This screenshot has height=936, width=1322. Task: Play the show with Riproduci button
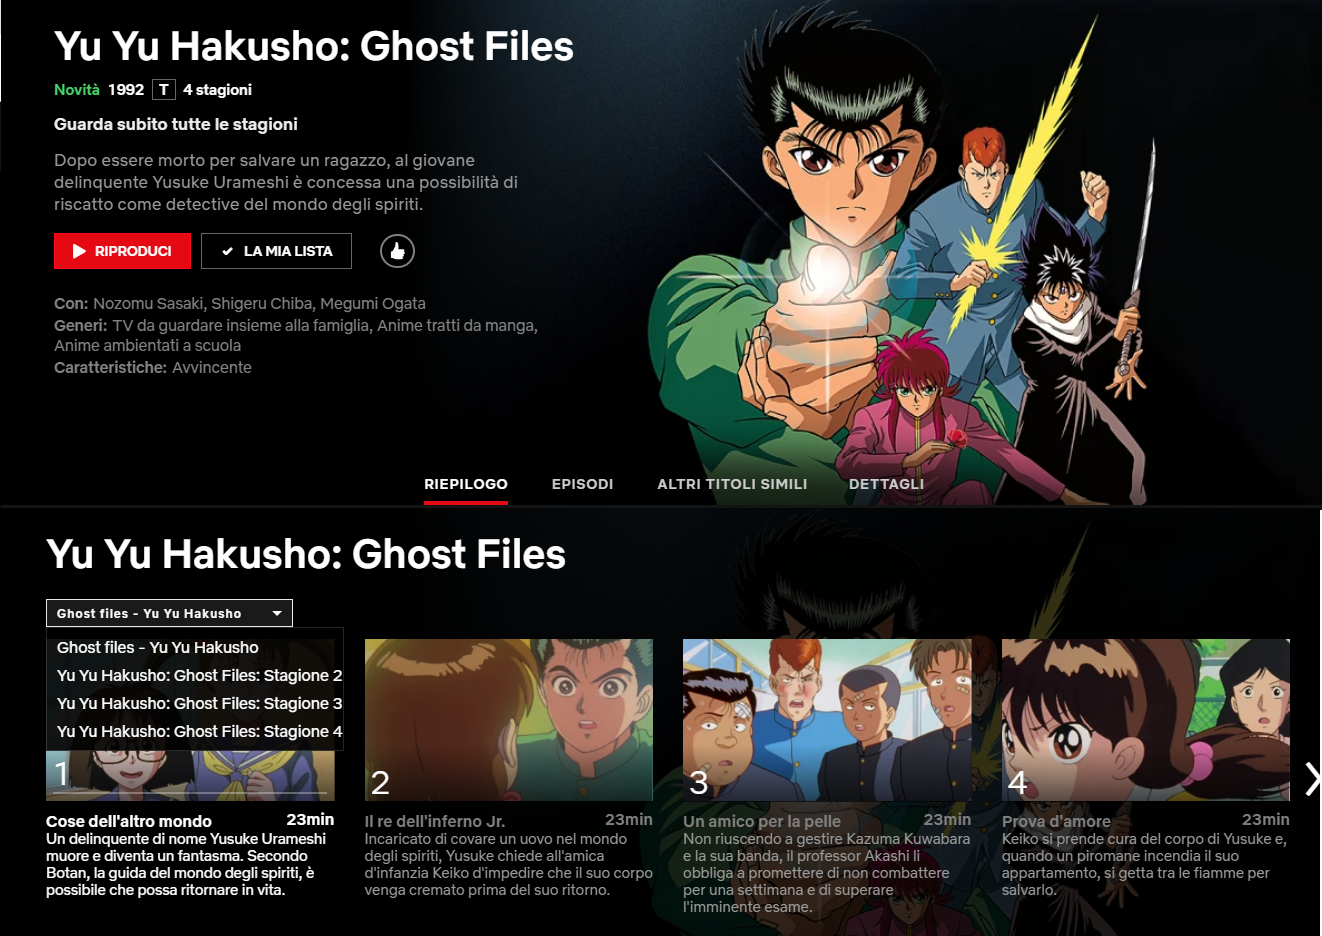pyautogui.click(x=122, y=251)
